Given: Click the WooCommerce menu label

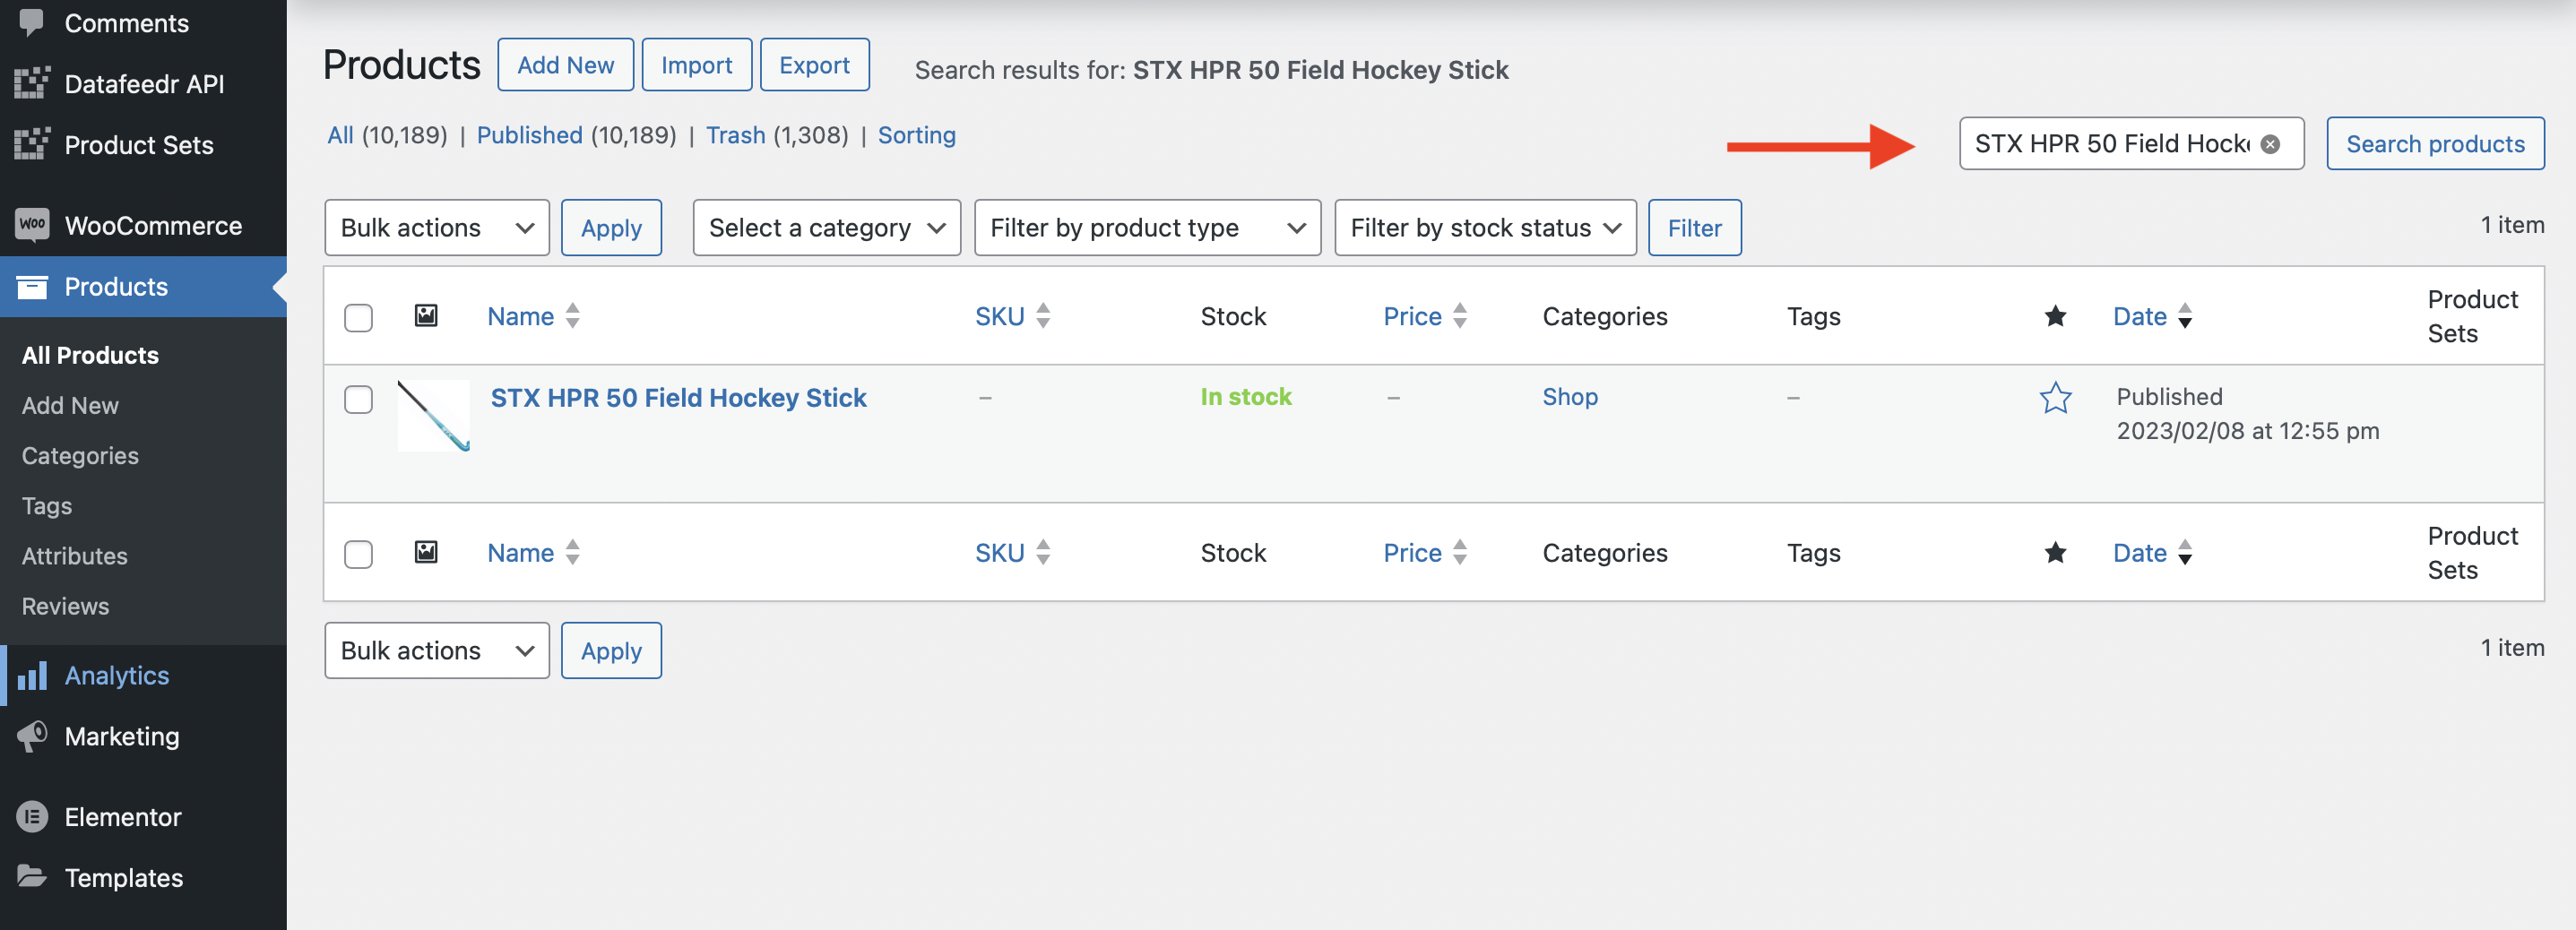Looking at the screenshot, I should coord(153,225).
